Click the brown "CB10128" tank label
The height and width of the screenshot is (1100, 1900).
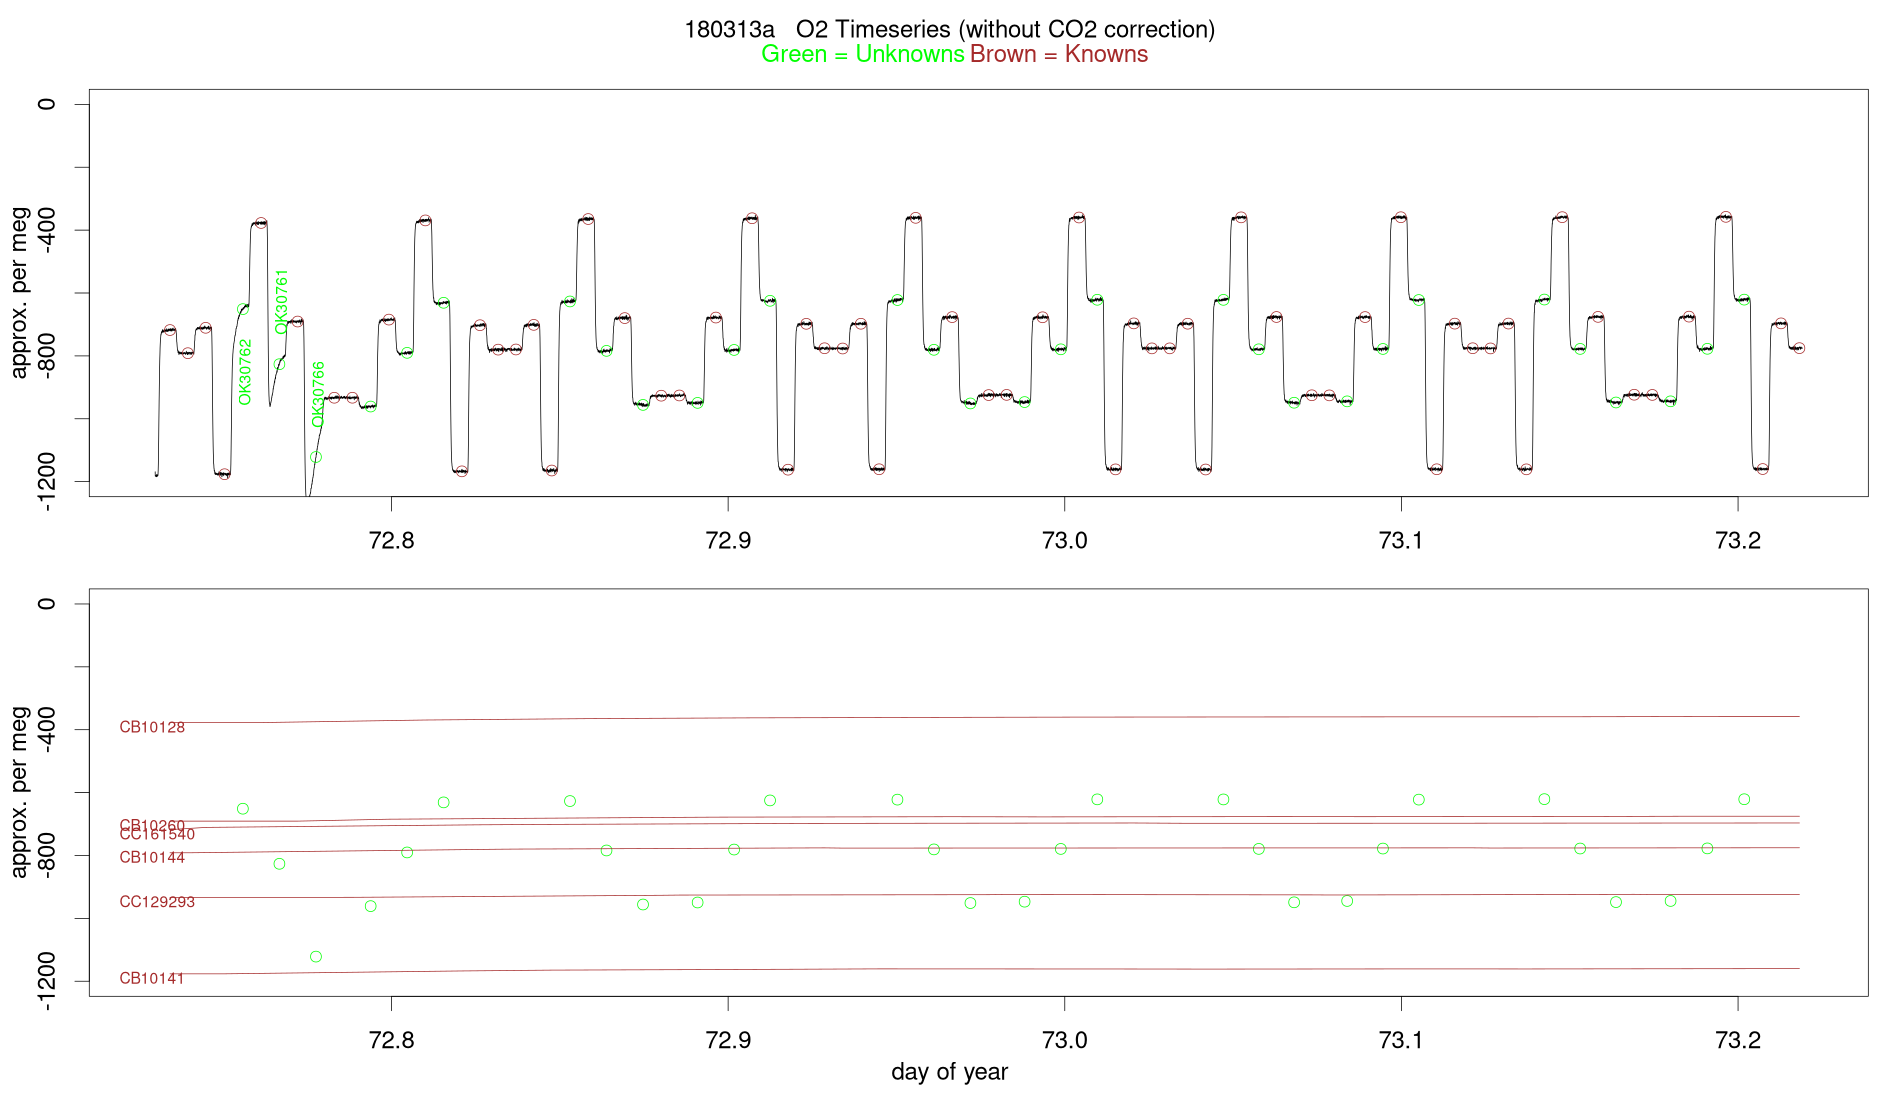coord(152,727)
